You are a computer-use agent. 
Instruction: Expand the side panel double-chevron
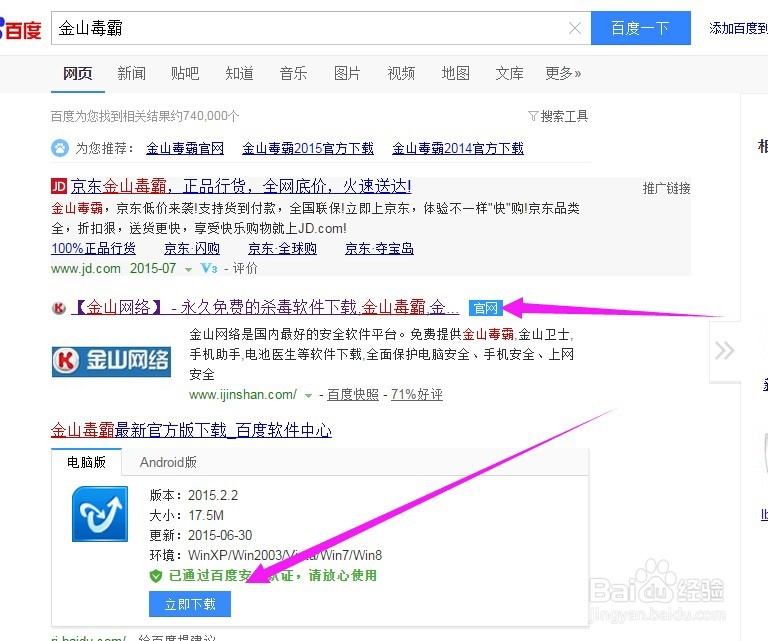point(724,350)
